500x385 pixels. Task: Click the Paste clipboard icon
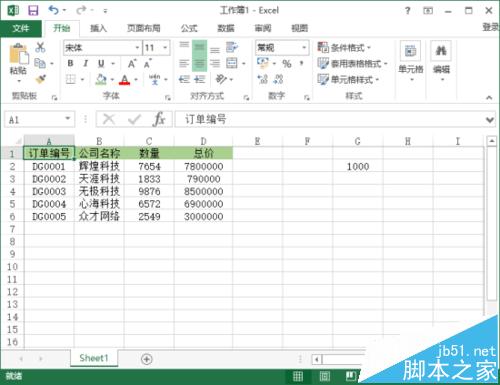pyautogui.click(x=18, y=54)
